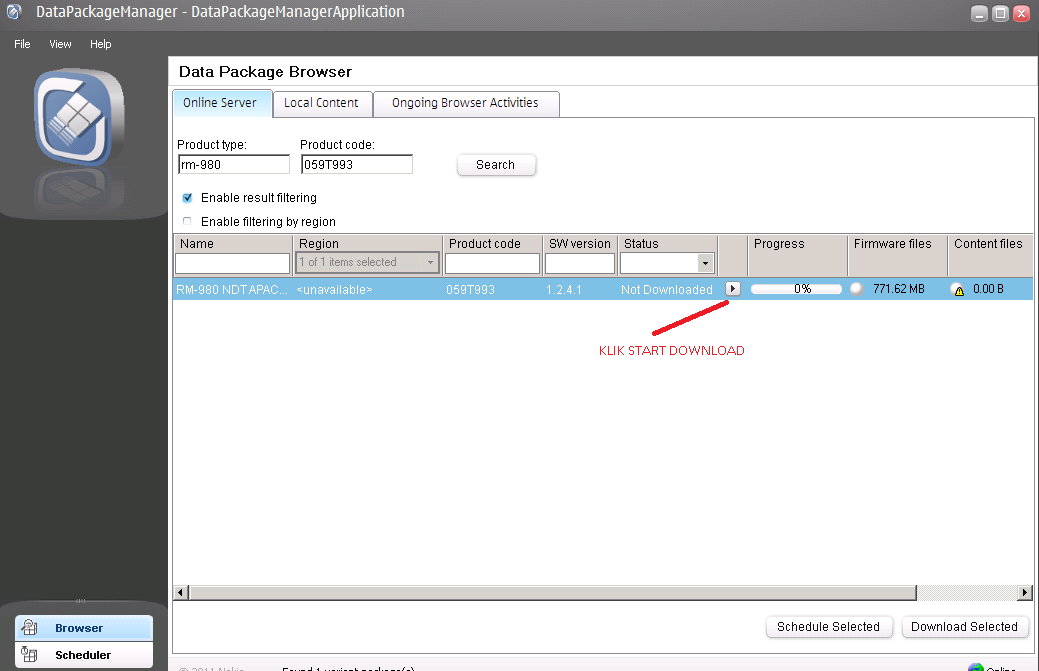Open the Help menu

pos(100,44)
